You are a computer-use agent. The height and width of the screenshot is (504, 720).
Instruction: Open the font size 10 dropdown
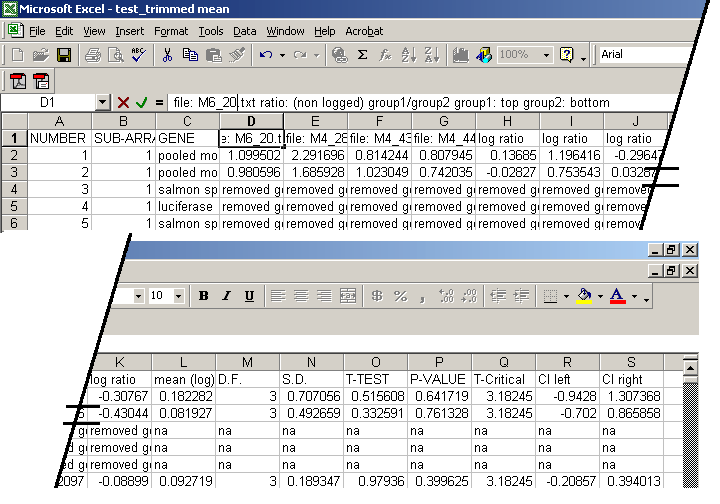[x=178, y=297]
